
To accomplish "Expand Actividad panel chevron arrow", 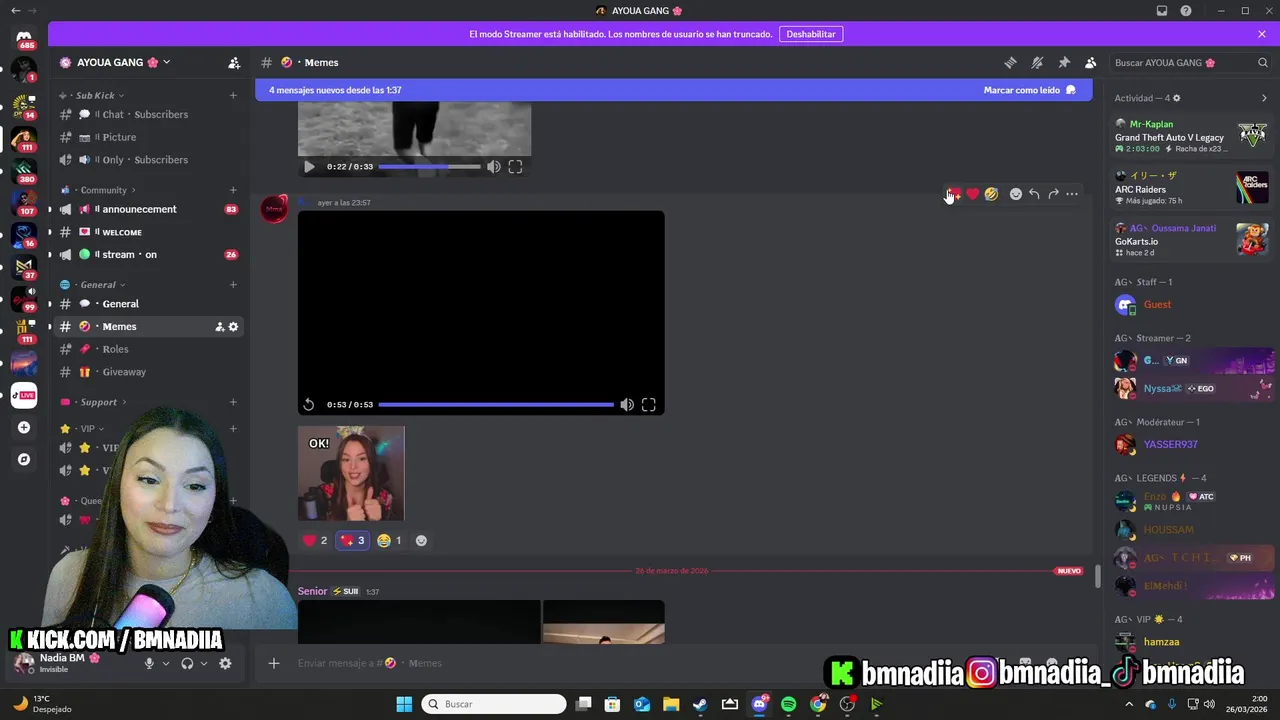I will [1264, 98].
